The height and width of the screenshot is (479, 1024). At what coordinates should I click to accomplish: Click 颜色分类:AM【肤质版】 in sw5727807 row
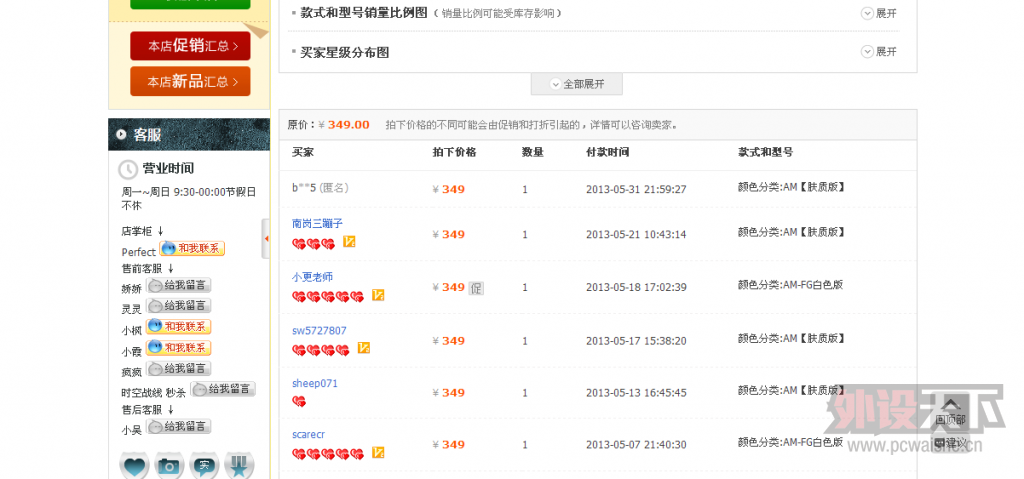792,339
